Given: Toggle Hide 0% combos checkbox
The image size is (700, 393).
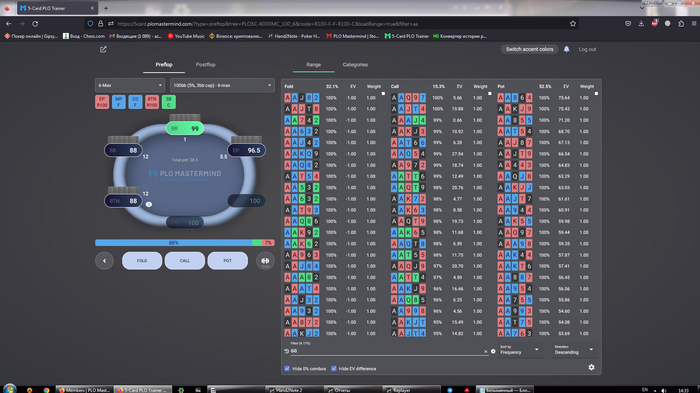Looking at the screenshot, I should [x=287, y=368].
